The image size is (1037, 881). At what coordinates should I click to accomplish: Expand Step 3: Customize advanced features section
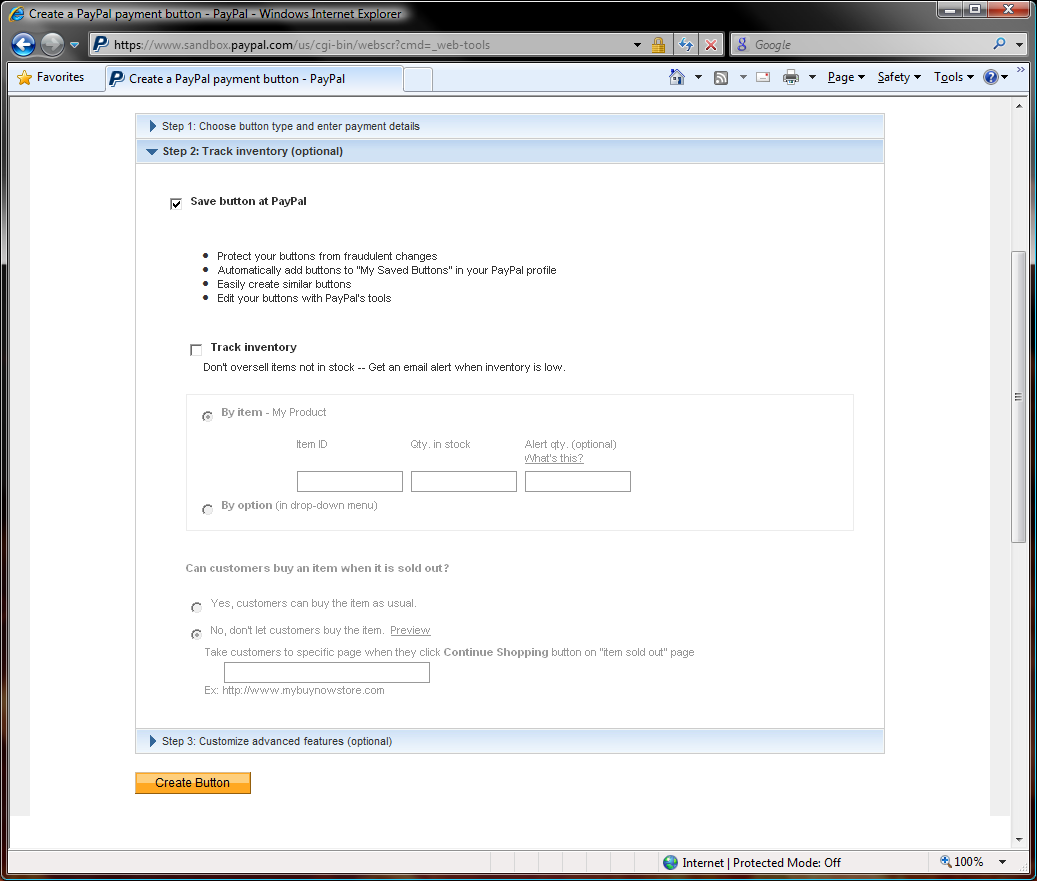coord(510,741)
